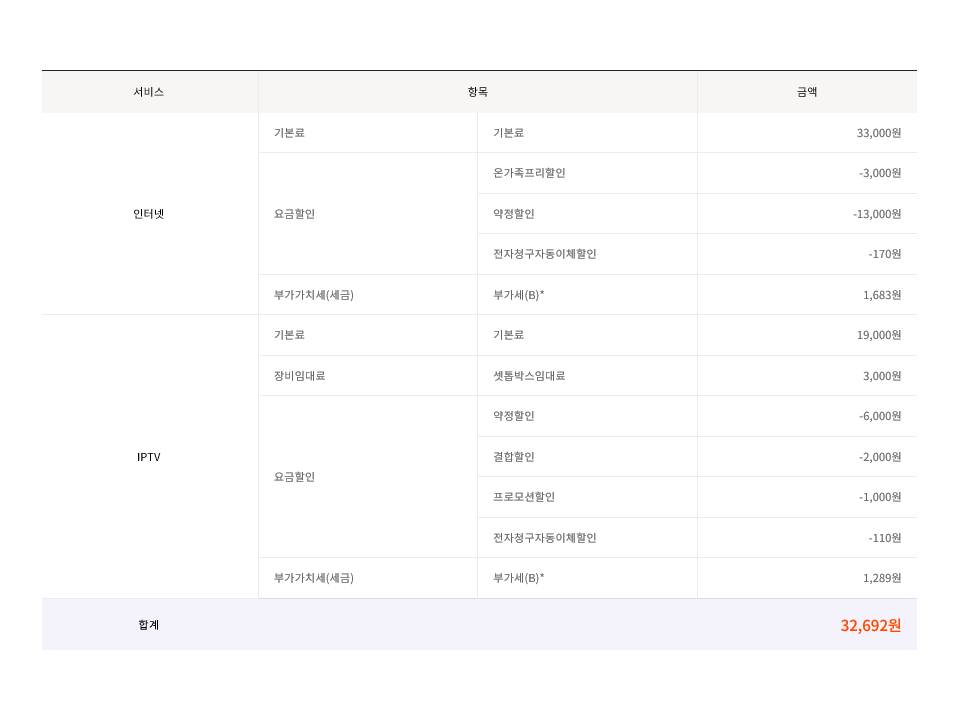Select the 33,000원 internet base fee amount
The image size is (960, 720).
(878, 133)
